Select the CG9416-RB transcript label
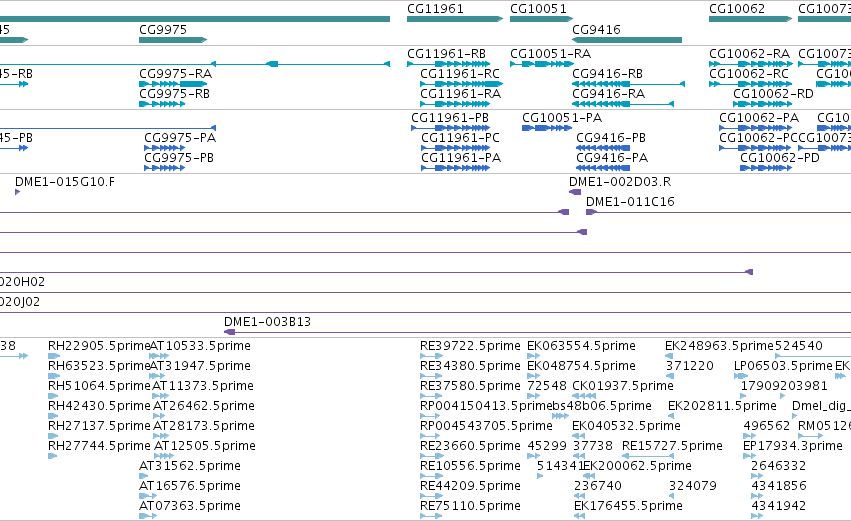This screenshot has width=851, height=521. coord(607,74)
